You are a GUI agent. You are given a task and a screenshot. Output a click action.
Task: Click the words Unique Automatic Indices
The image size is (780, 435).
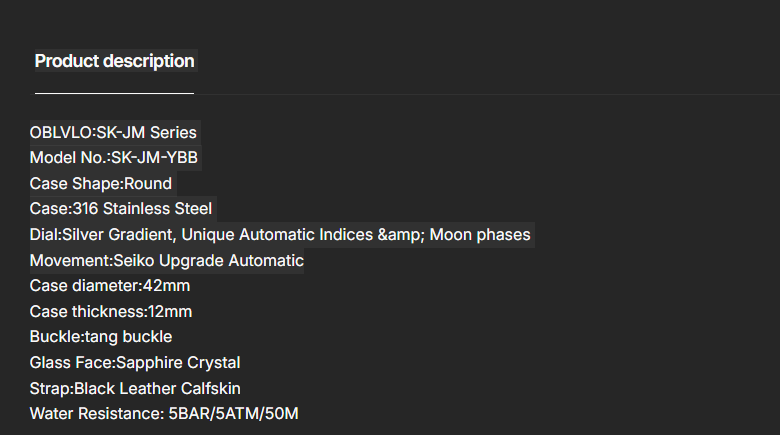(277, 235)
